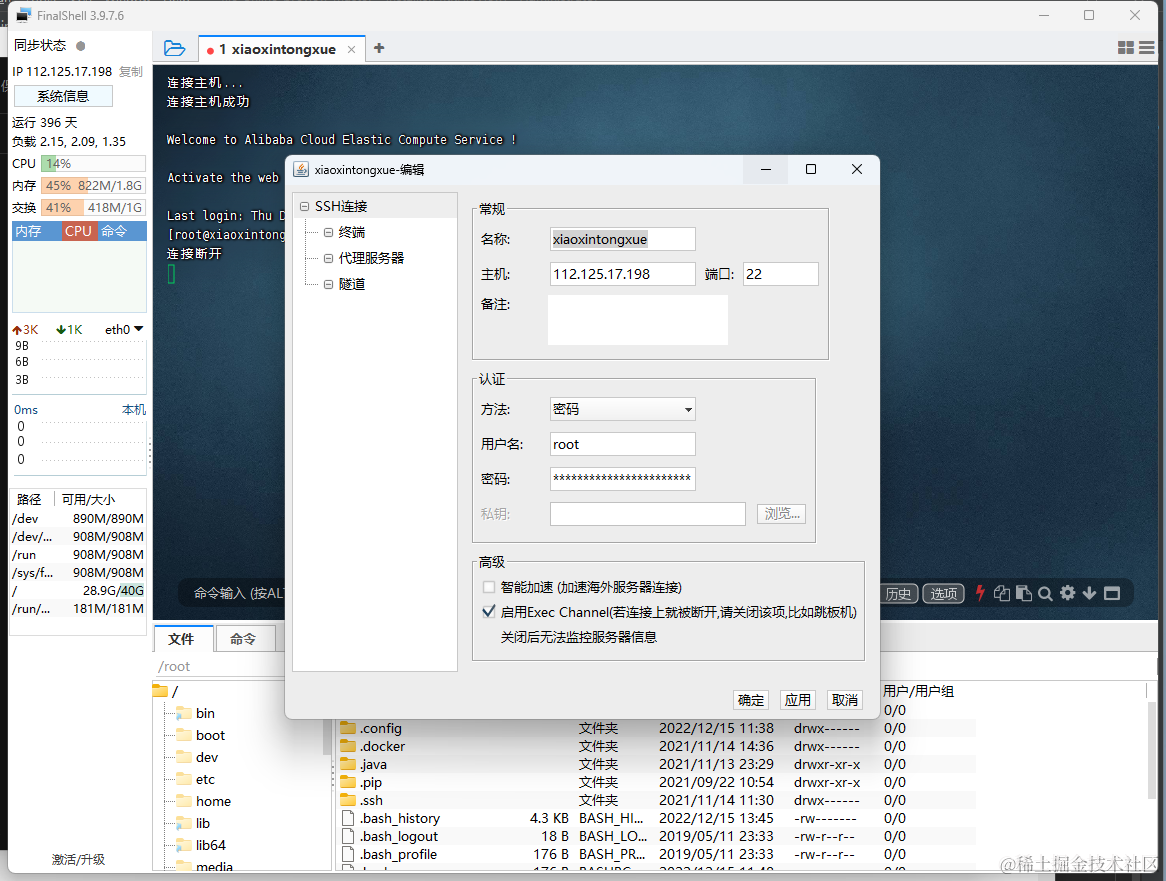
Task: Click the 端口 port input field
Action: pos(781,274)
